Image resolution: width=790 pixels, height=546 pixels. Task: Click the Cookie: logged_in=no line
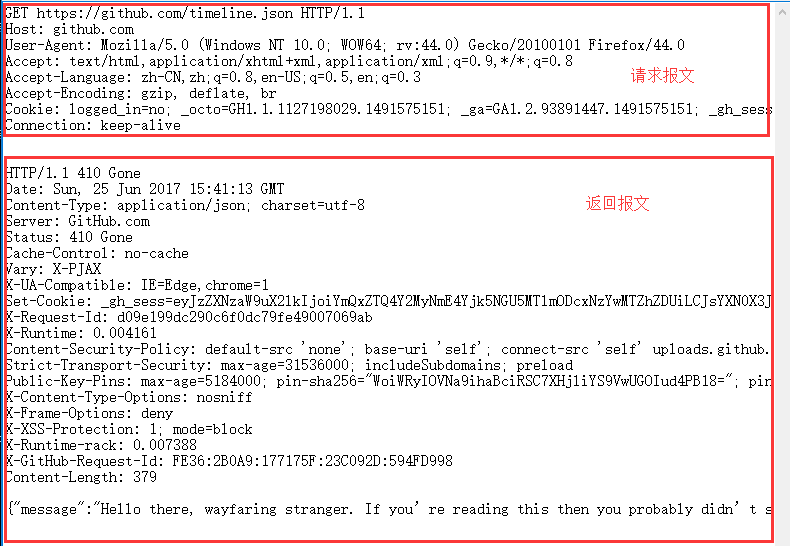coord(388,109)
